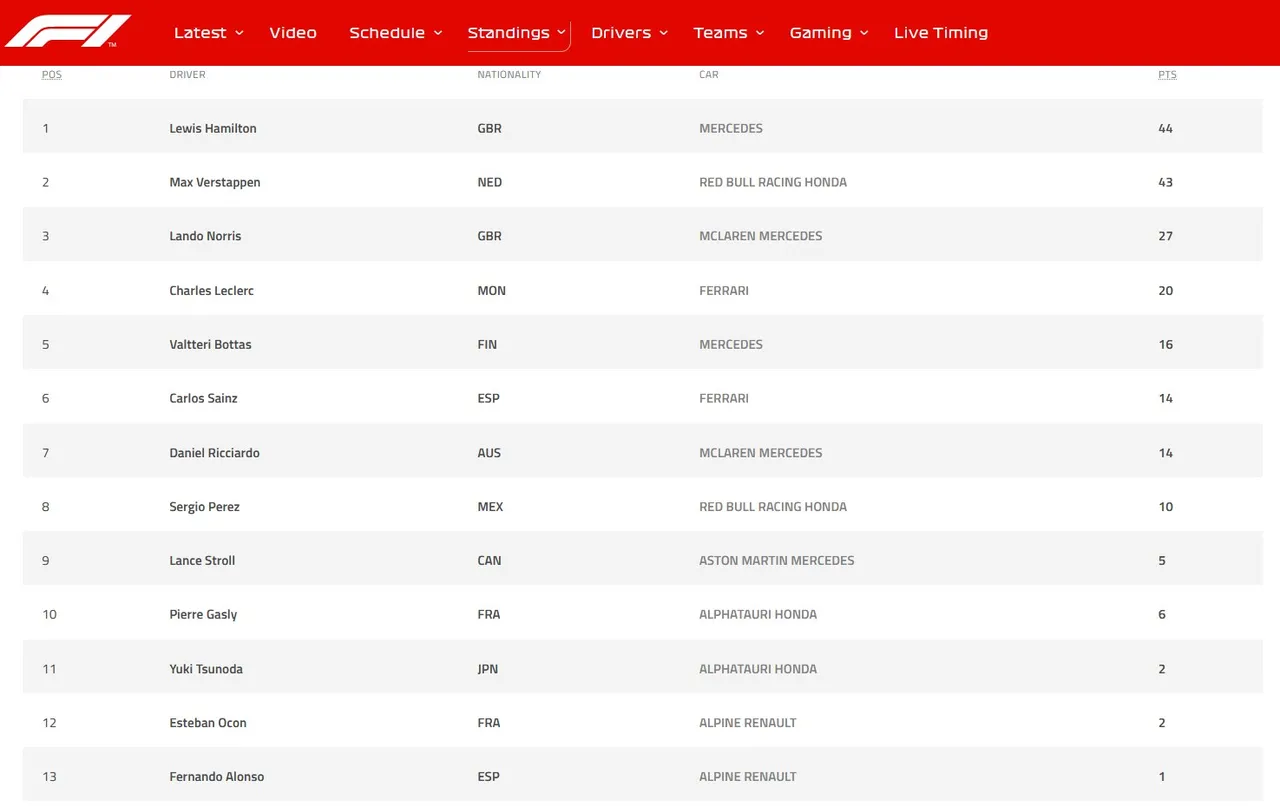Image resolution: width=1280 pixels, height=806 pixels.
Task: Open Pierre Gasly's driver page
Action: [x=203, y=614]
